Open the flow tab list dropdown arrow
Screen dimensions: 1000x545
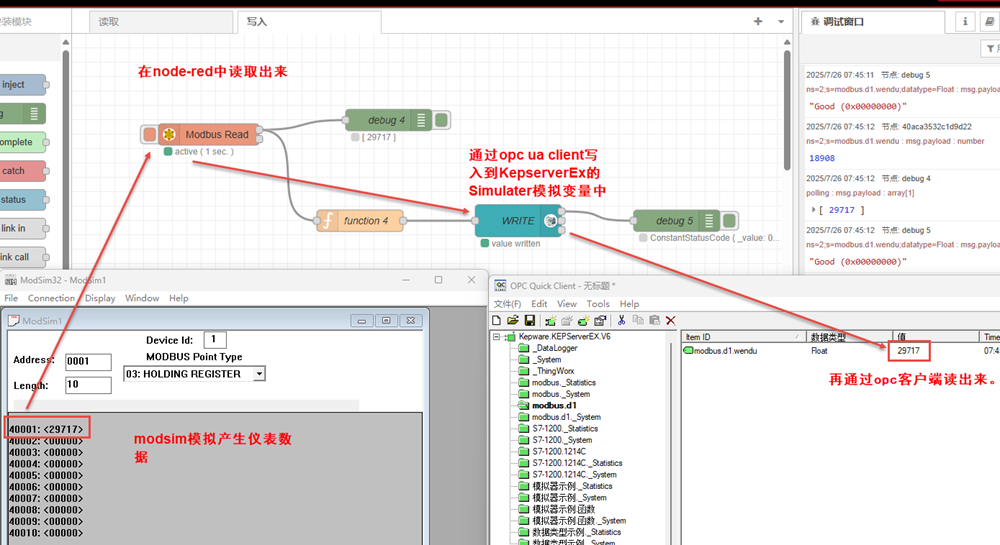781,22
